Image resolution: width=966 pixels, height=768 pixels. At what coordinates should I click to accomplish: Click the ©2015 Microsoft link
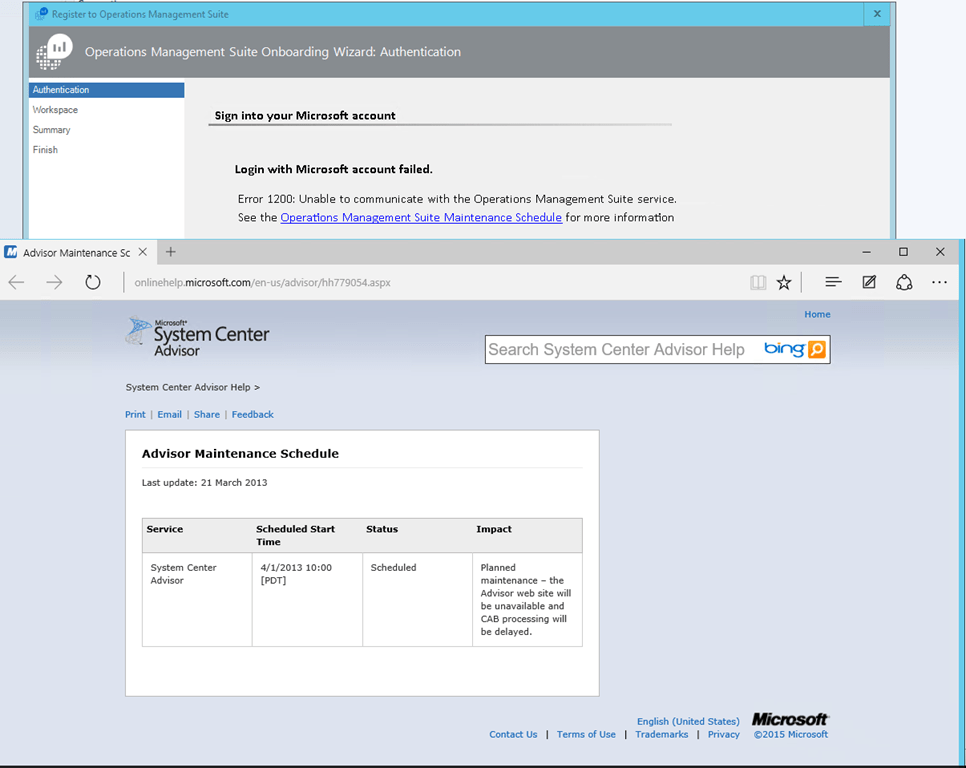790,734
